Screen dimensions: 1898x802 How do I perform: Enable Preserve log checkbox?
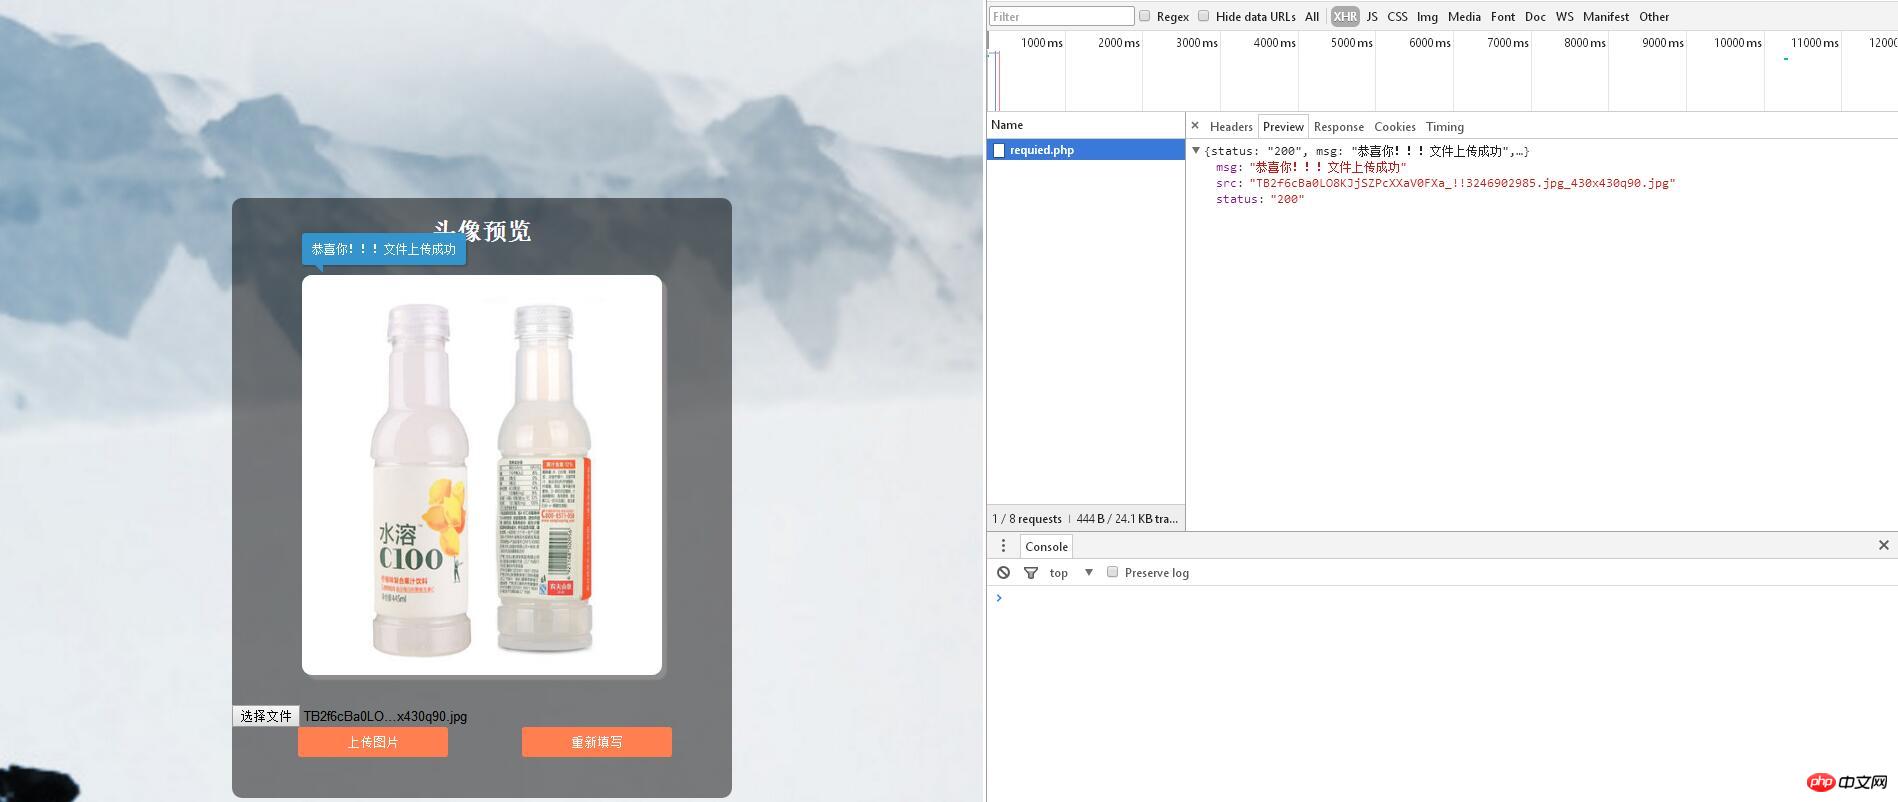tap(1112, 572)
